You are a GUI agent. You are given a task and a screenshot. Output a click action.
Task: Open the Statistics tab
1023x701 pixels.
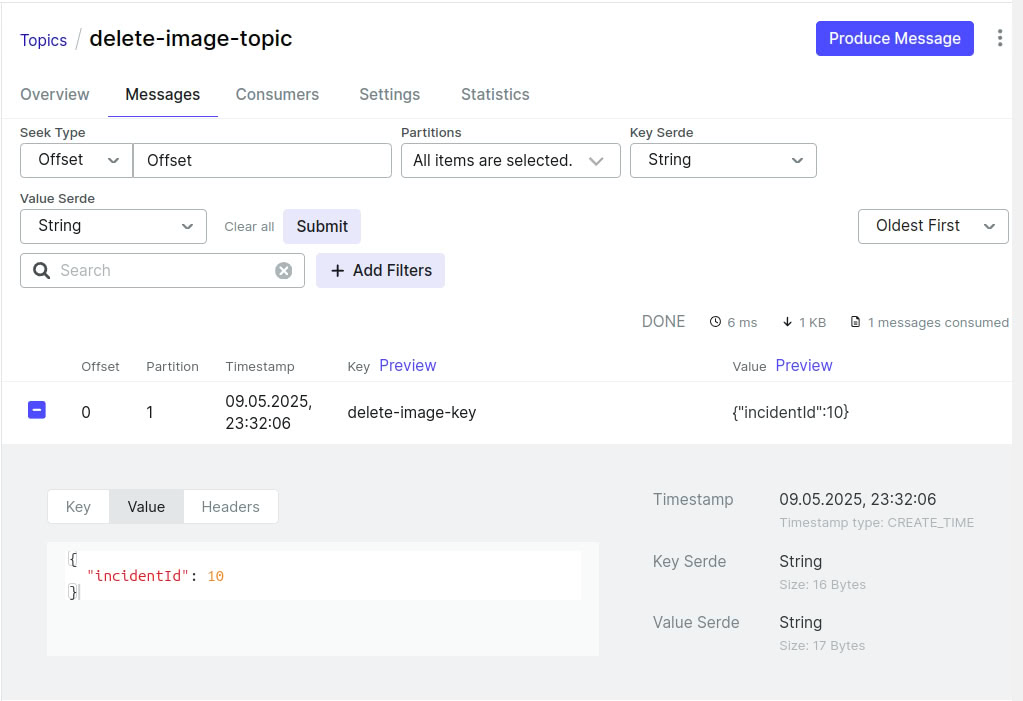tap(495, 95)
